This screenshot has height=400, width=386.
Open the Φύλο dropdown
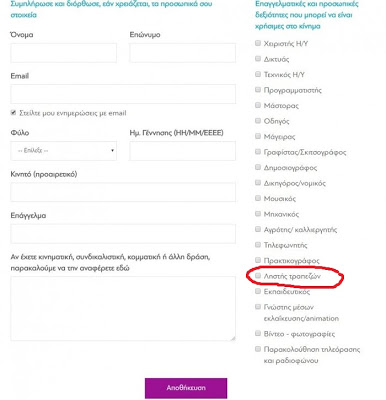[63, 151]
